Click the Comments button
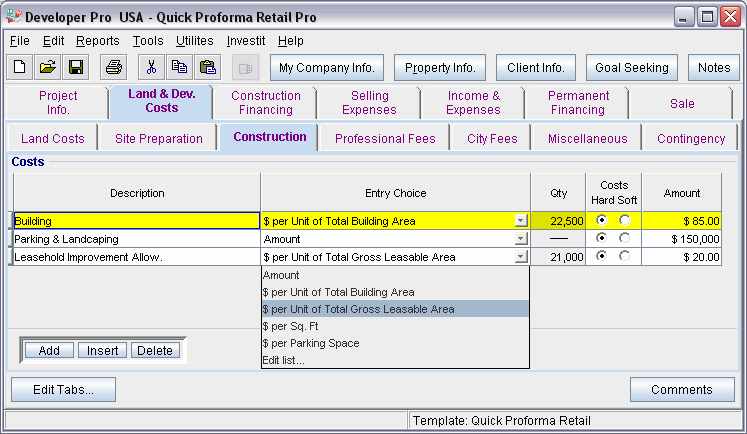 [682, 390]
